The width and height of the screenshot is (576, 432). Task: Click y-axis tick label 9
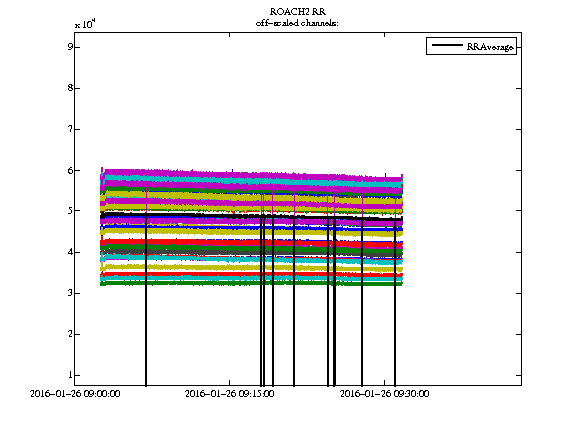coord(70,47)
